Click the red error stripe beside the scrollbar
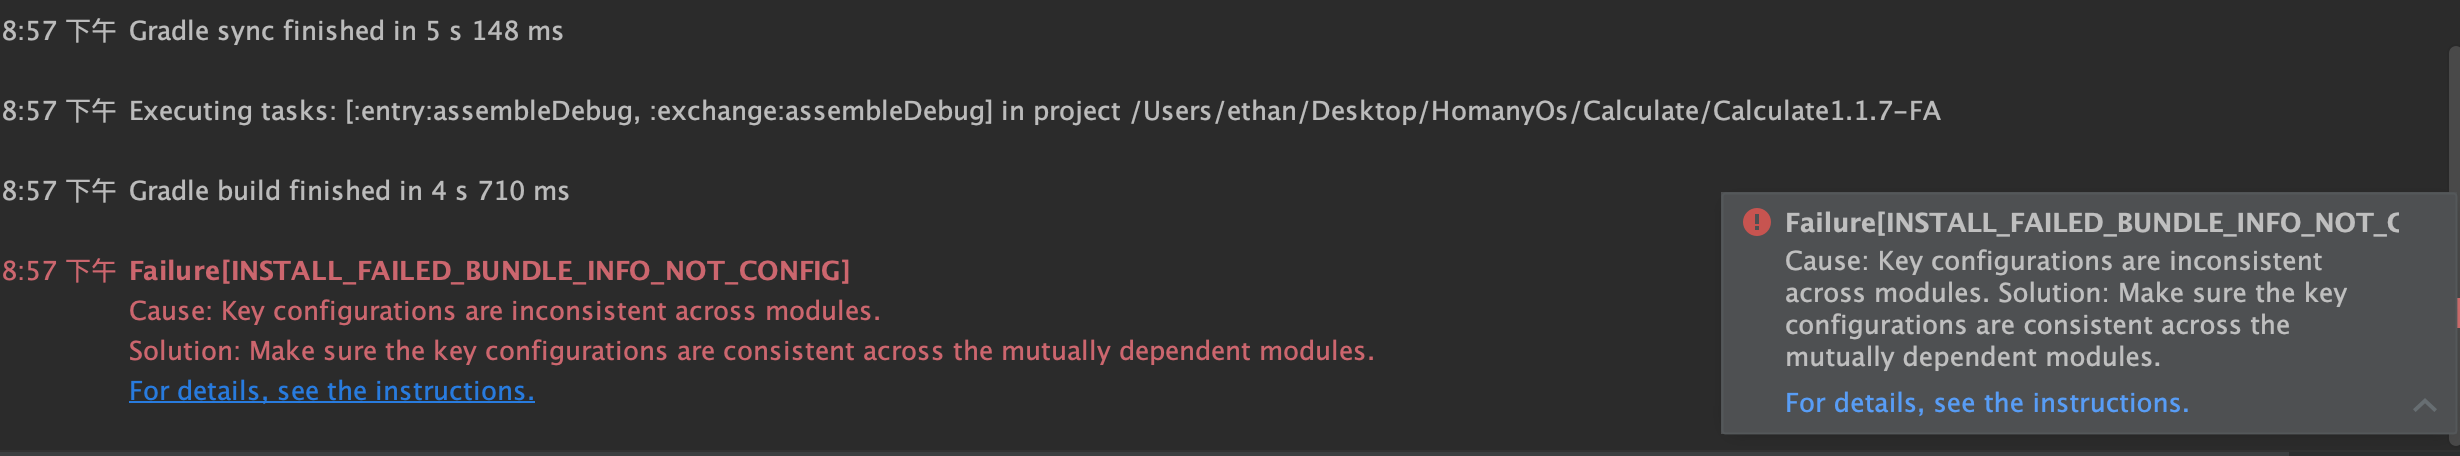Screen dimensions: 2460x456 point(2457,313)
